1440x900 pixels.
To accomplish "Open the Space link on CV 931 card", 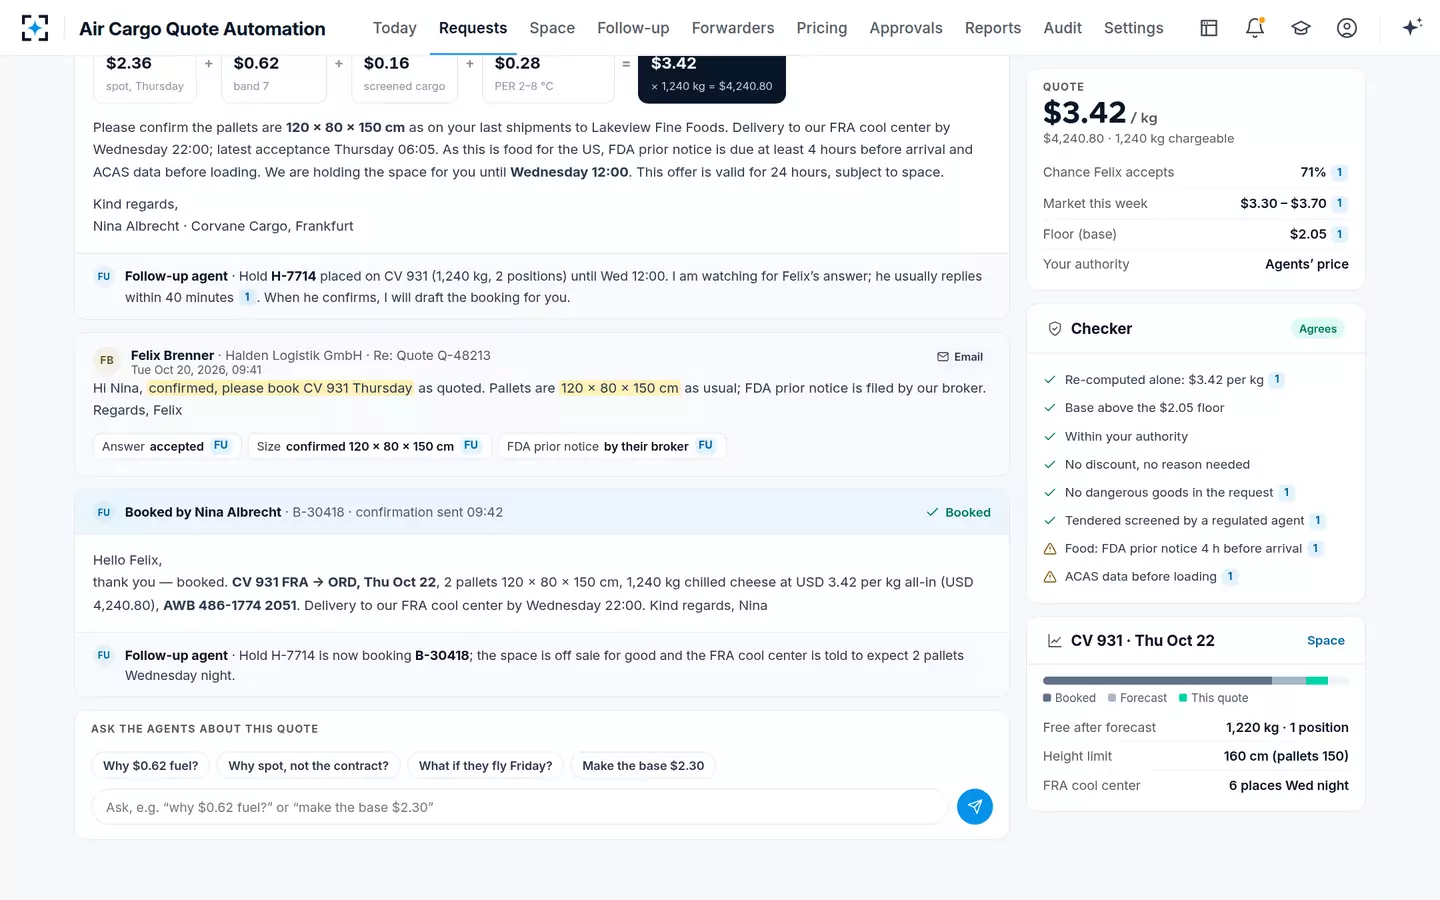I will [x=1326, y=641].
